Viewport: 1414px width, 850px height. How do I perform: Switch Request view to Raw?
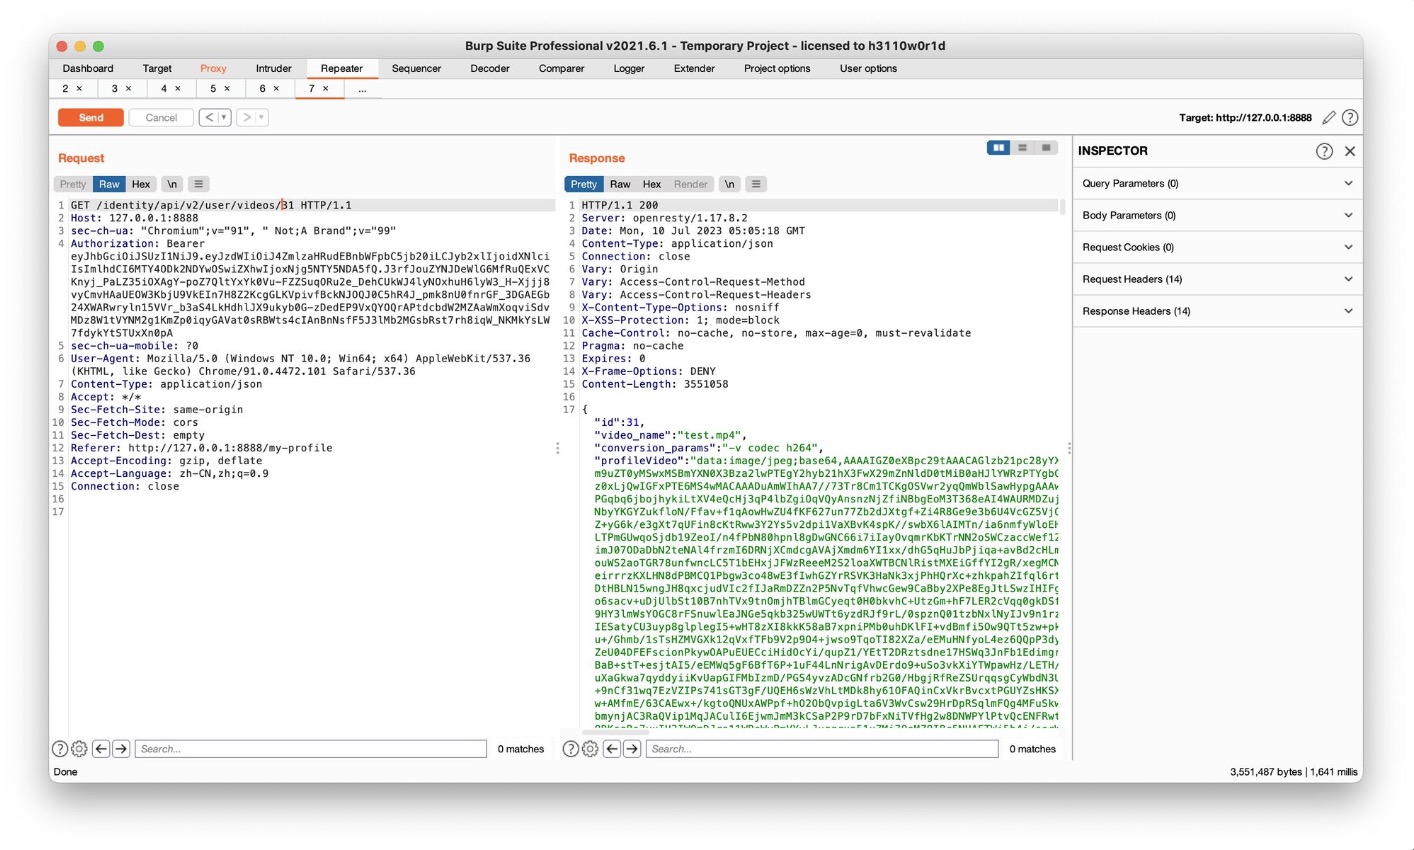(109, 184)
